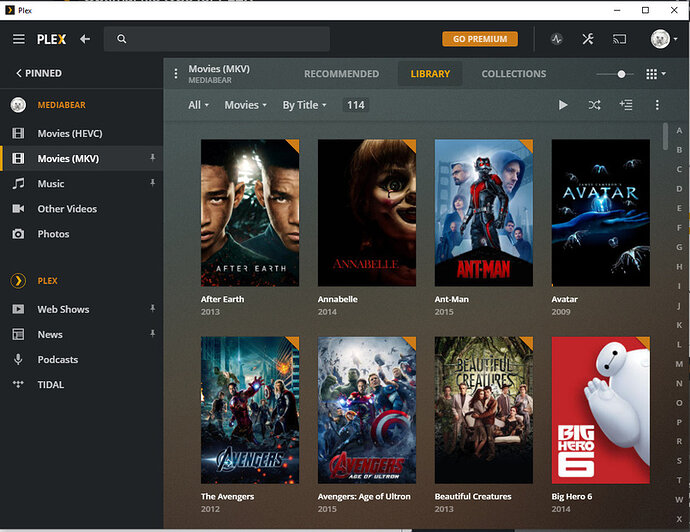Click the After Earth title link
Screen dimensions: 690x532
[222, 299]
